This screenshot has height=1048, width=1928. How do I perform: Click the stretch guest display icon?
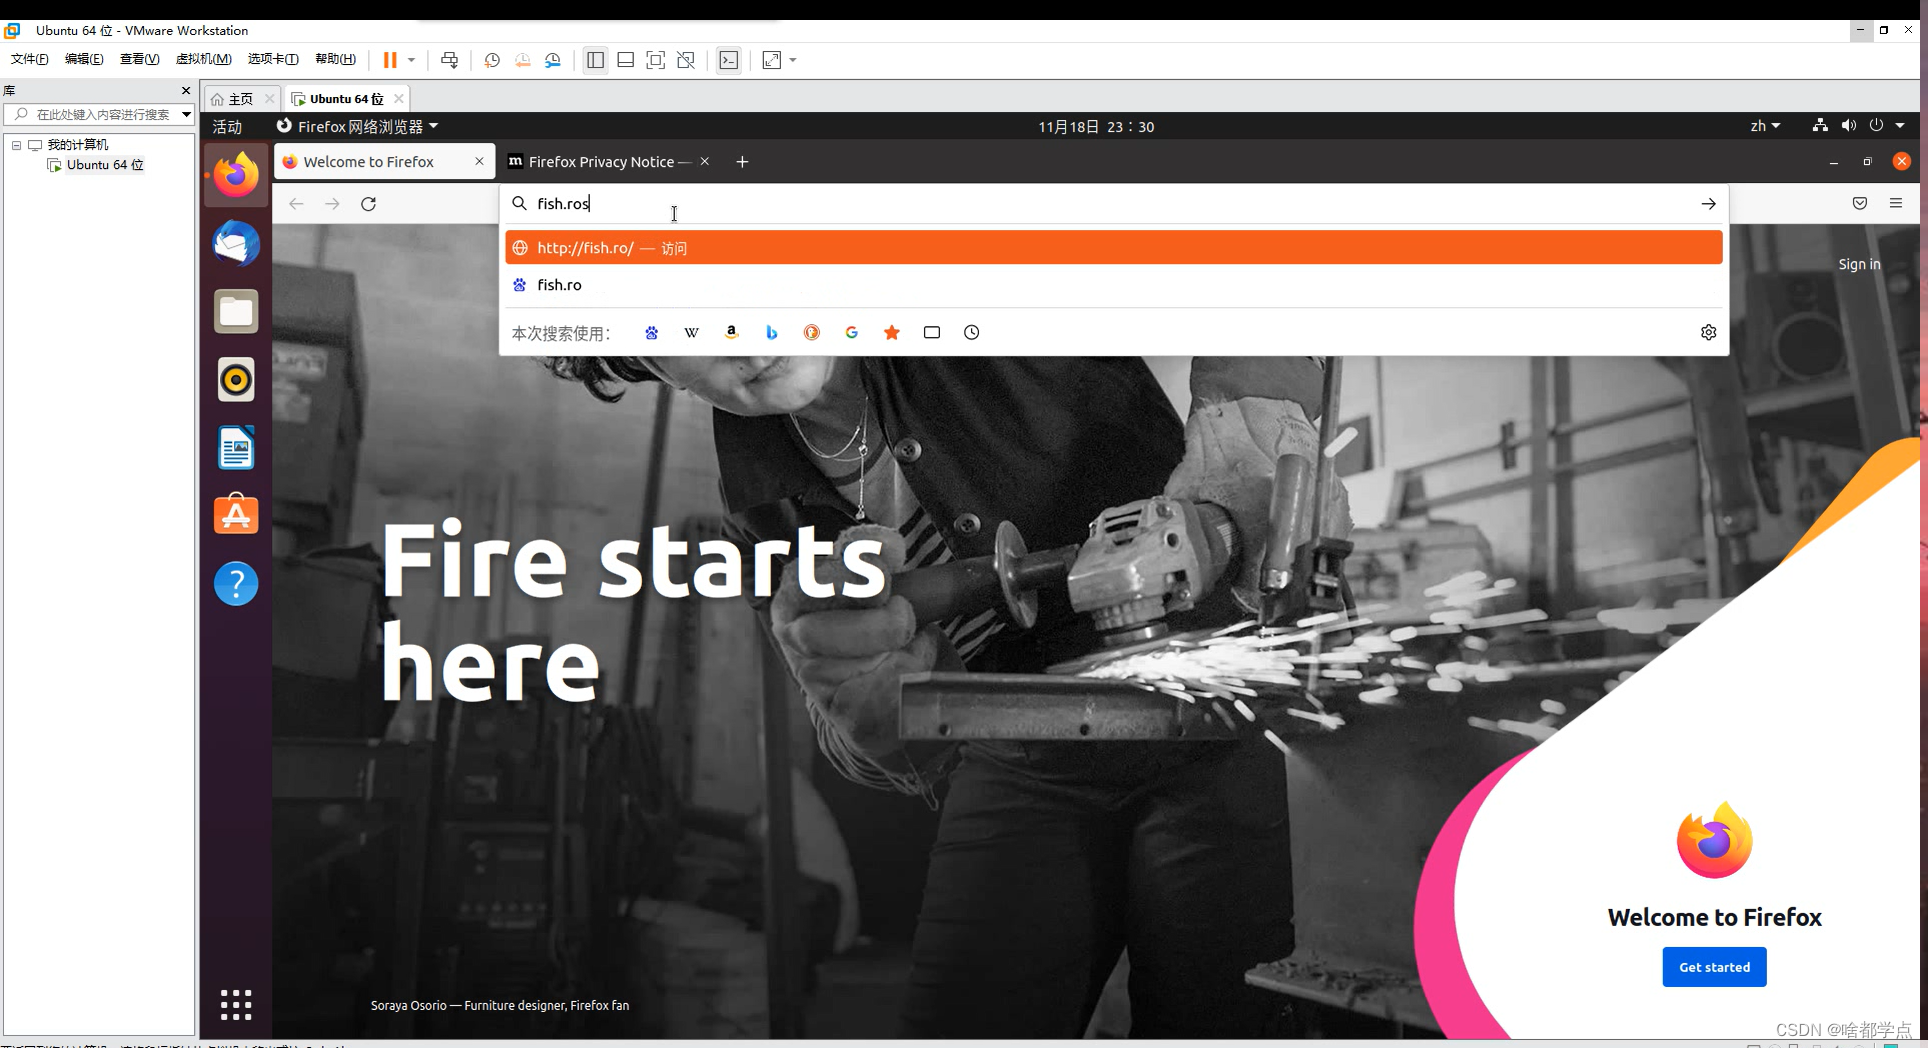click(772, 60)
